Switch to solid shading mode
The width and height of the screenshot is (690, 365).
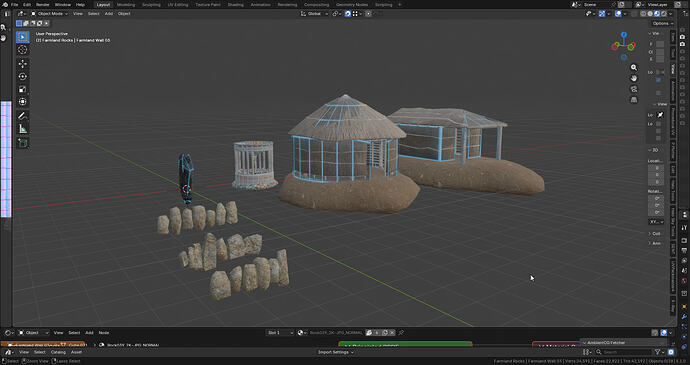(x=650, y=14)
